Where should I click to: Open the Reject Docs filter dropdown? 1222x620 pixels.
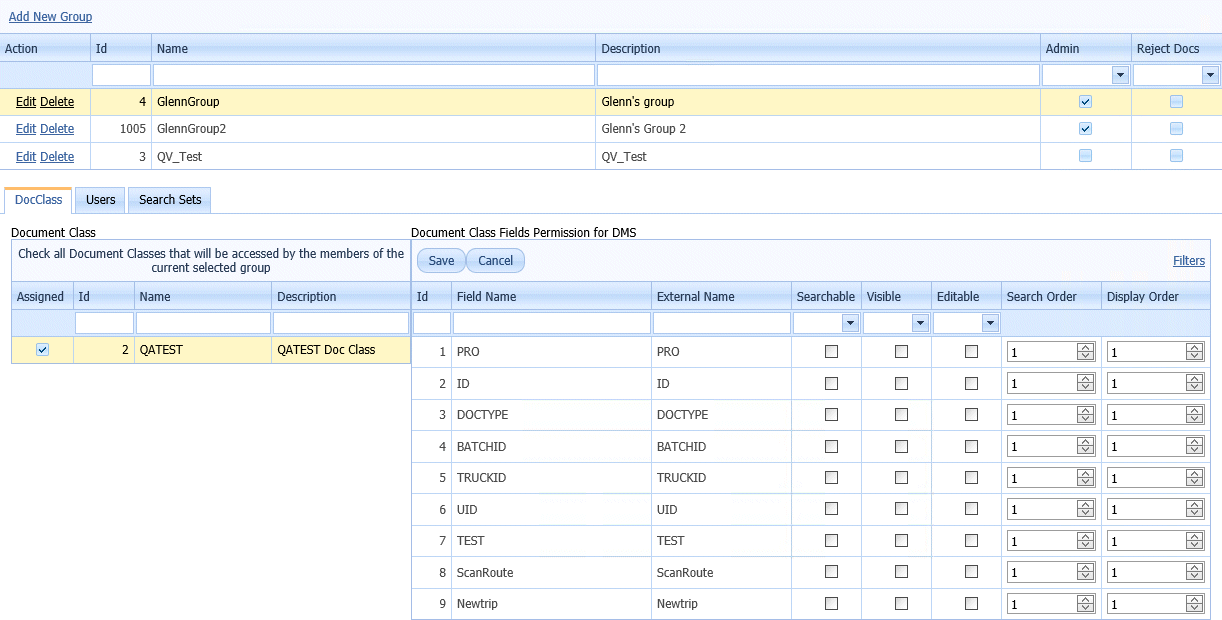(1210, 75)
